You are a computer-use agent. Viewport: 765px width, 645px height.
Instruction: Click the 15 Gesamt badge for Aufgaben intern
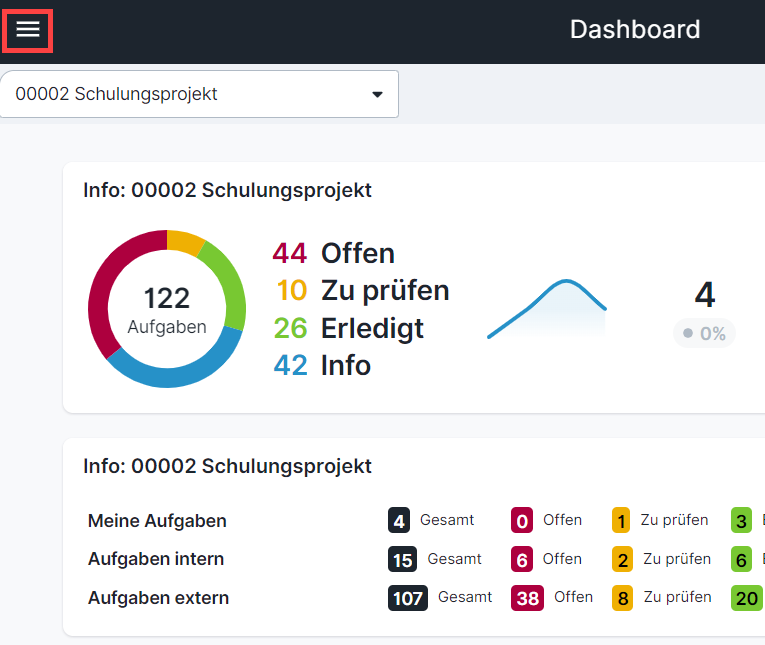tap(403, 559)
